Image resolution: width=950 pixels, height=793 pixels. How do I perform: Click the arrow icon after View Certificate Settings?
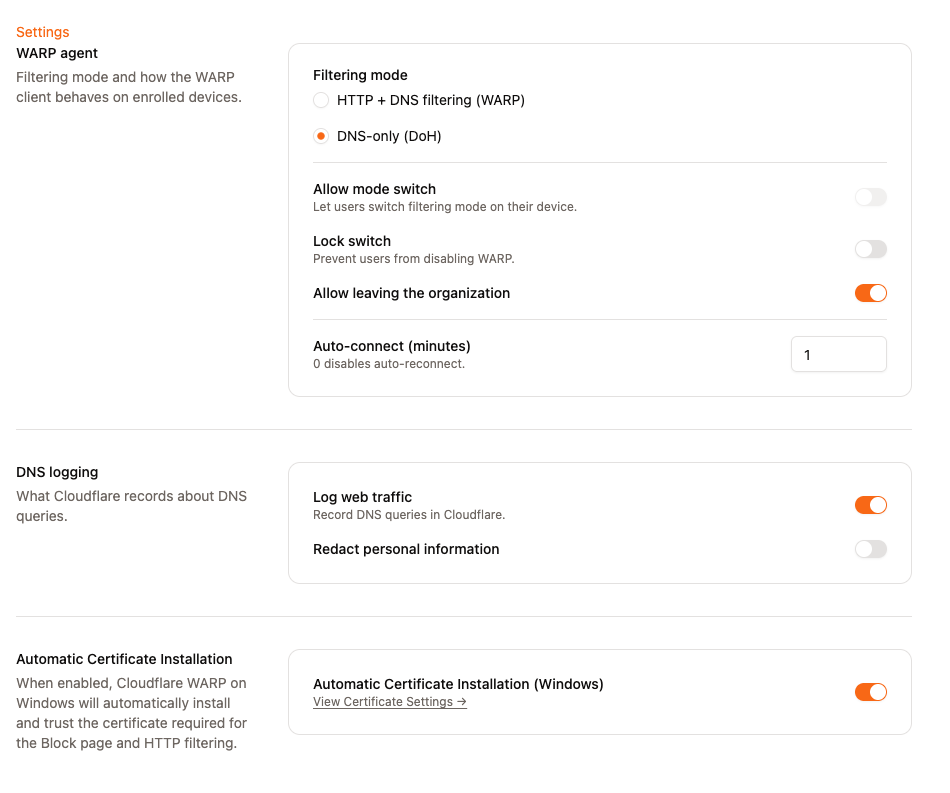click(462, 702)
